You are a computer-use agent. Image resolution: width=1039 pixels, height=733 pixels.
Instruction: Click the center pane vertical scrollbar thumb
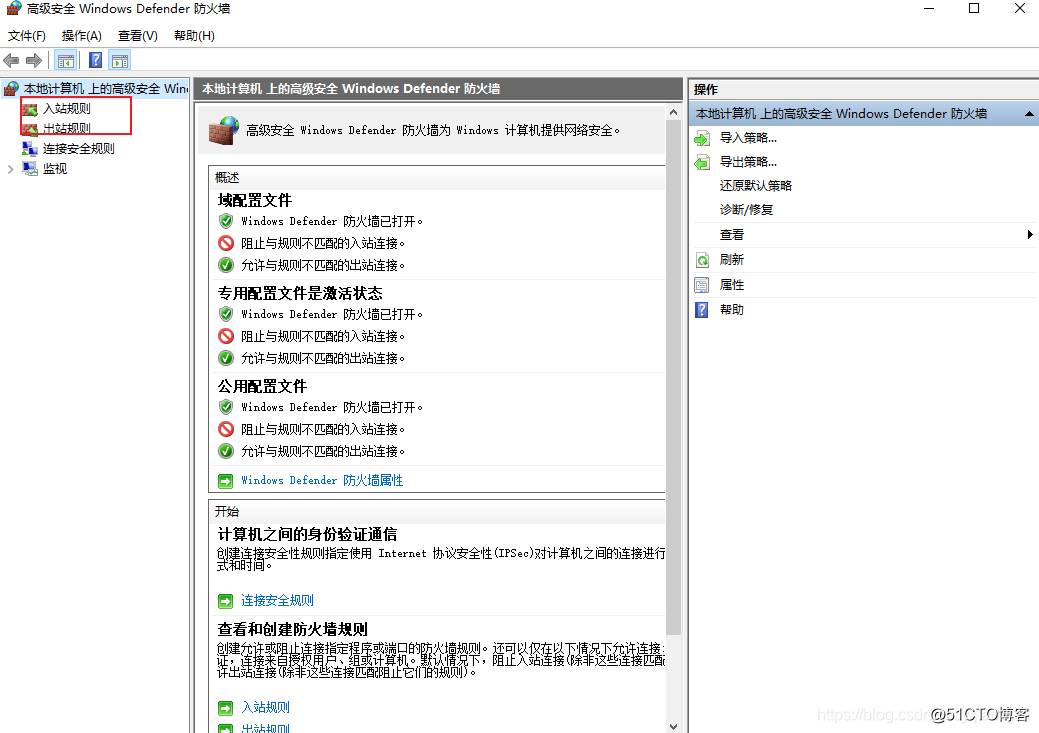pyautogui.click(x=673, y=378)
